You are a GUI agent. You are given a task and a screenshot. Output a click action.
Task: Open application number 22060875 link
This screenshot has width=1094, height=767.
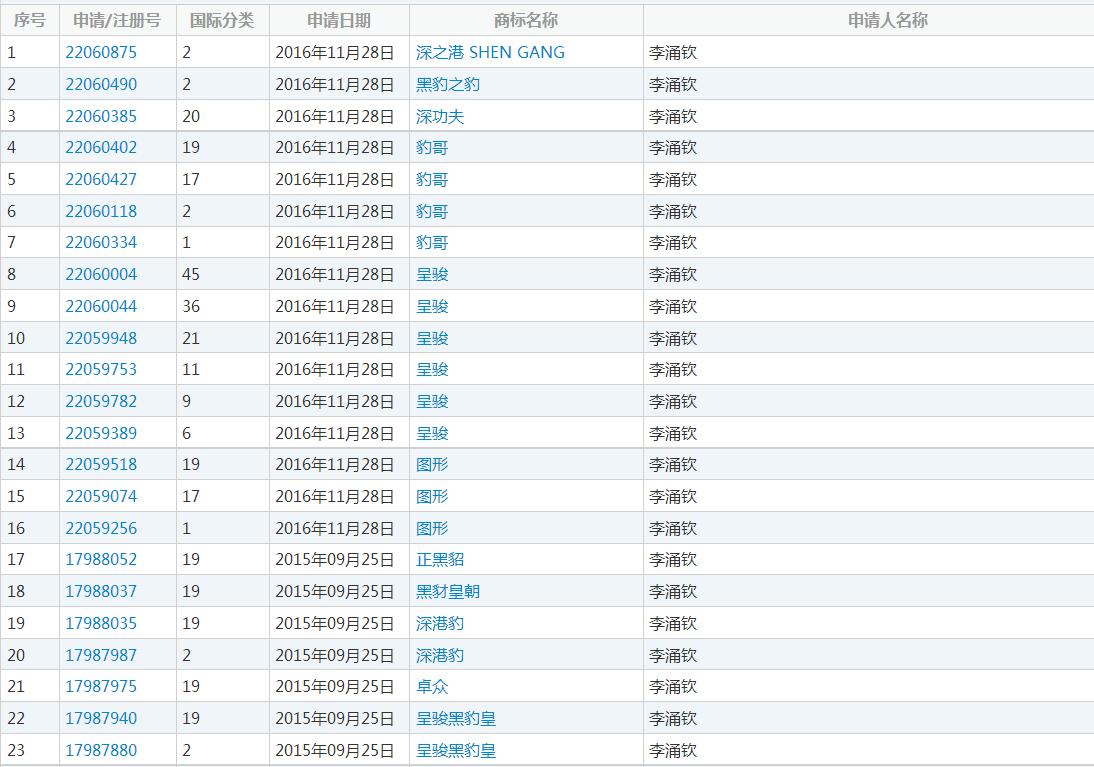coord(101,52)
